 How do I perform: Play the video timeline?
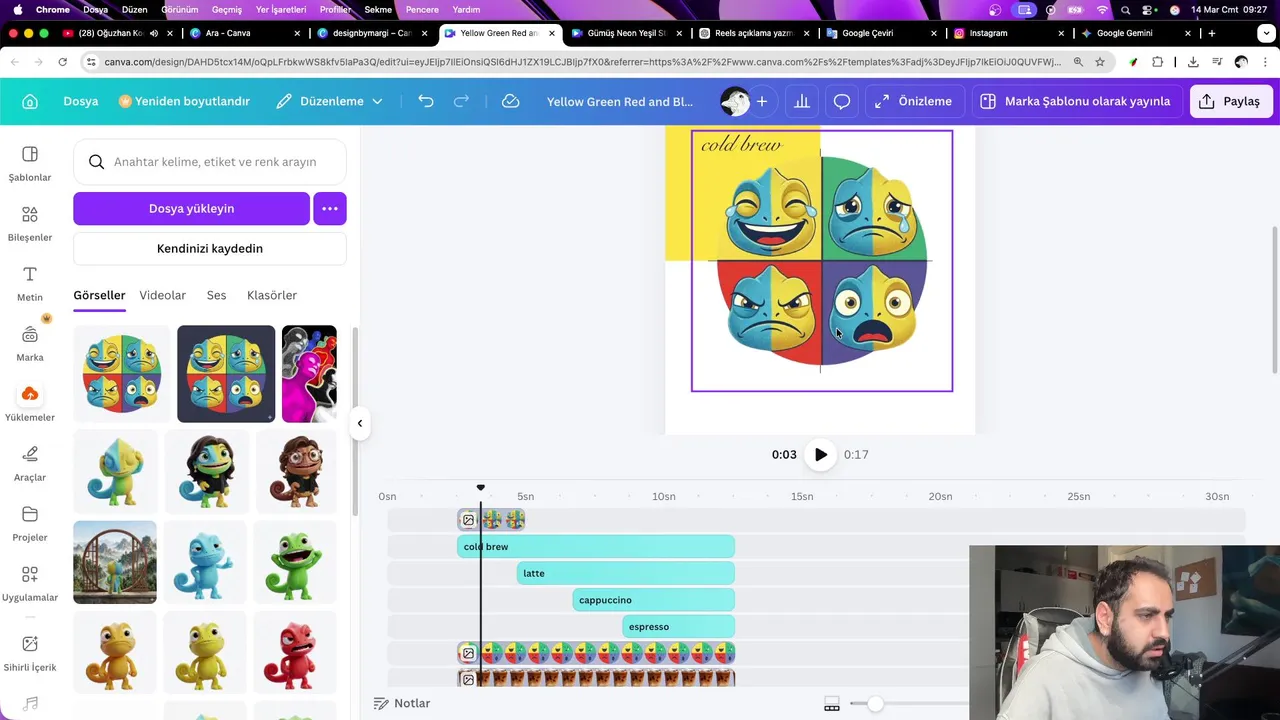(820, 454)
